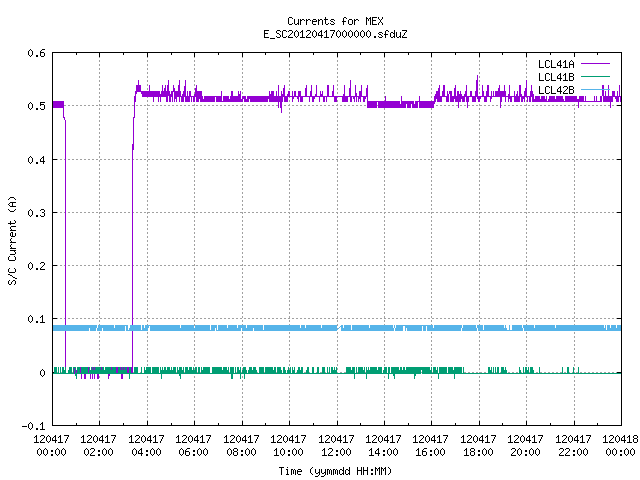
Task: Click the blue LCL42B gap near 12:00
Action: coord(338,328)
